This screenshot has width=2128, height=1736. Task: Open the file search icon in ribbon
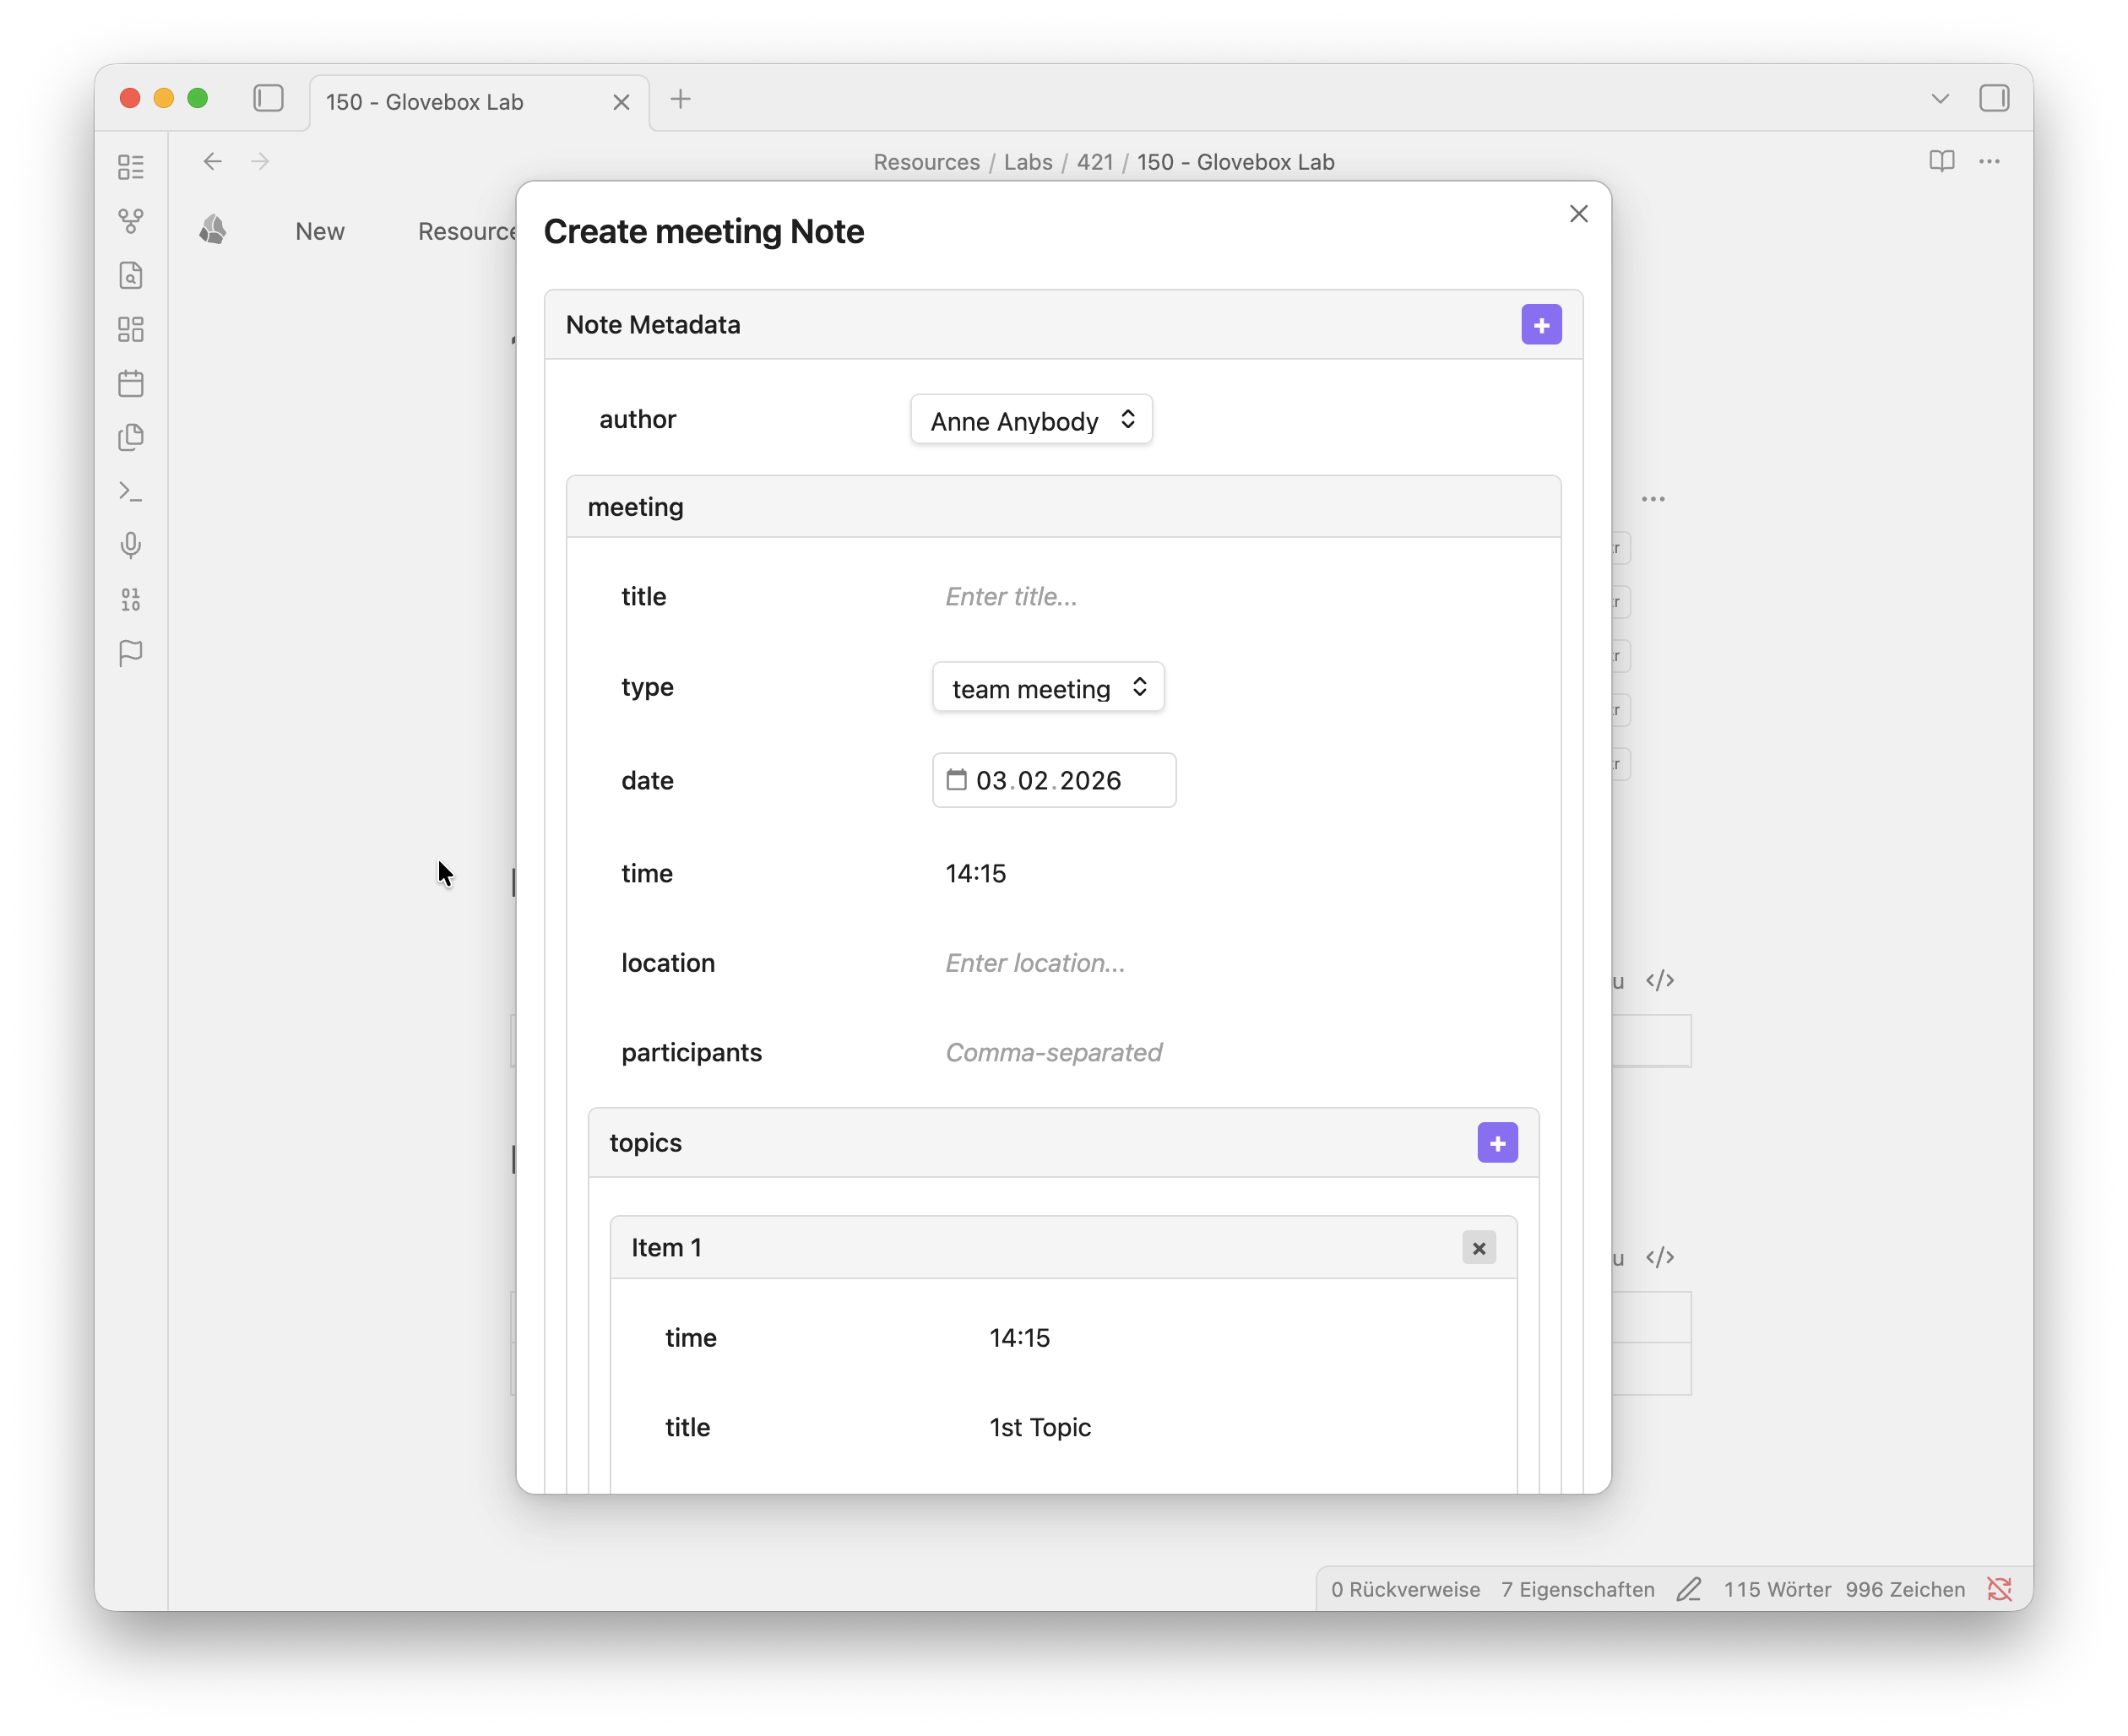click(131, 276)
